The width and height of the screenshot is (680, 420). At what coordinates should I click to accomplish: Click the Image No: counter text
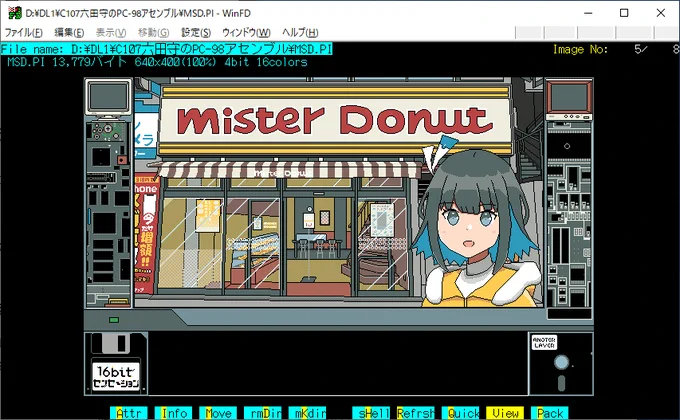coord(616,49)
